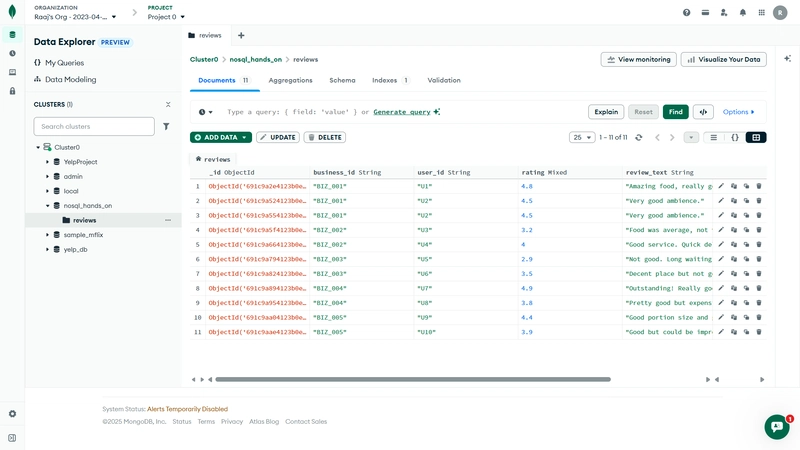Open the help question mark icon
This screenshot has height=450, width=800.
point(687,13)
